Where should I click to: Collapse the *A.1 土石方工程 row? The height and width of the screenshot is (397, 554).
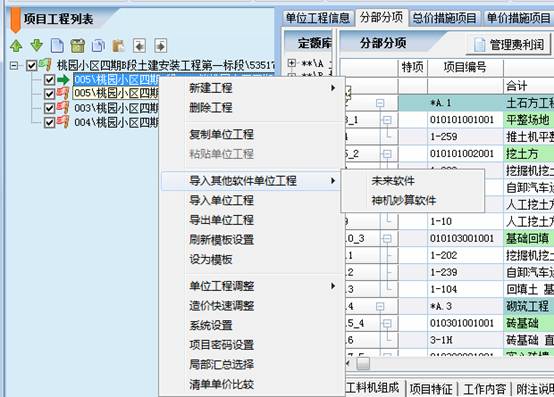pyautogui.click(x=380, y=103)
